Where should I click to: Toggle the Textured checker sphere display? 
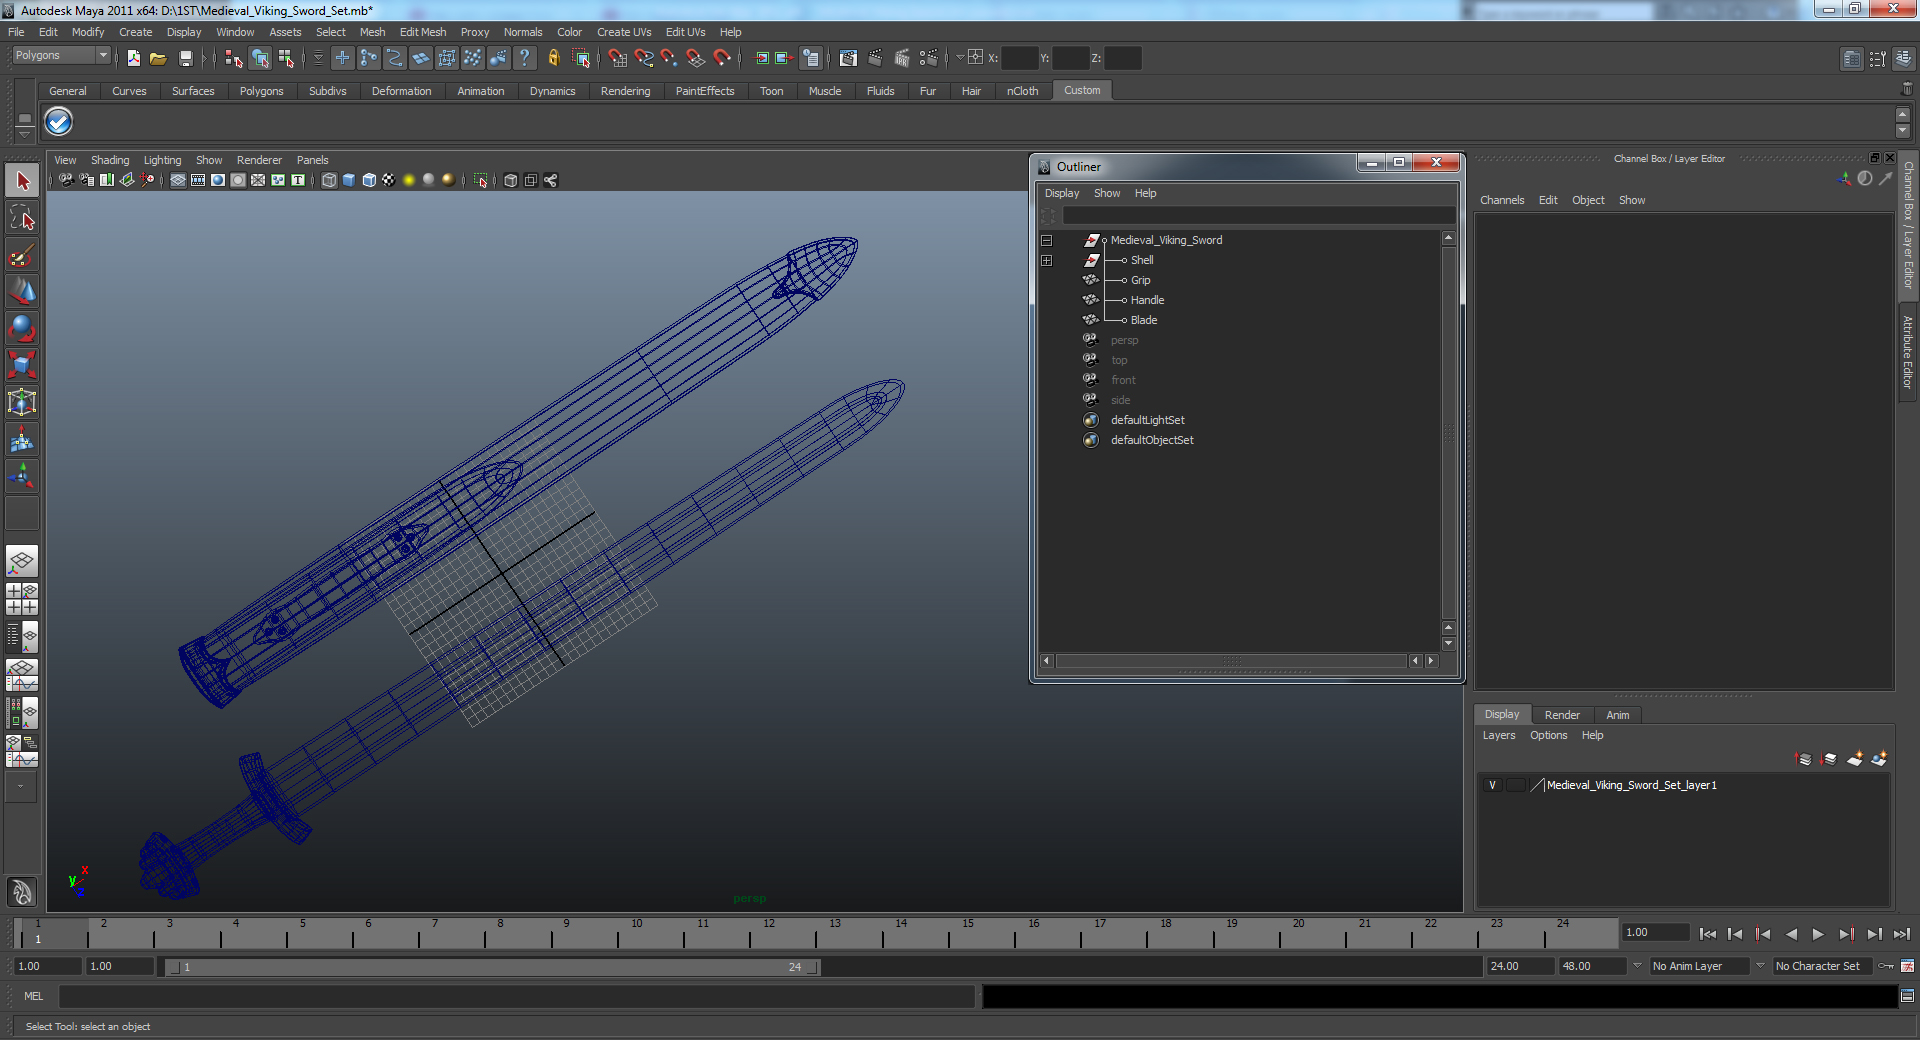pyautogui.click(x=389, y=180)
